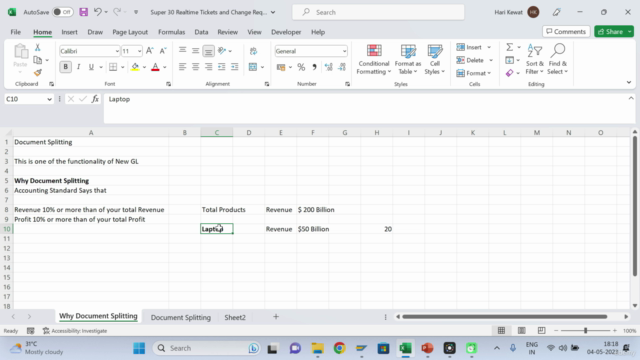This screenshot has width=640, height=360.
Task: Click the Page Layout view icon
Action: (522, 330)
